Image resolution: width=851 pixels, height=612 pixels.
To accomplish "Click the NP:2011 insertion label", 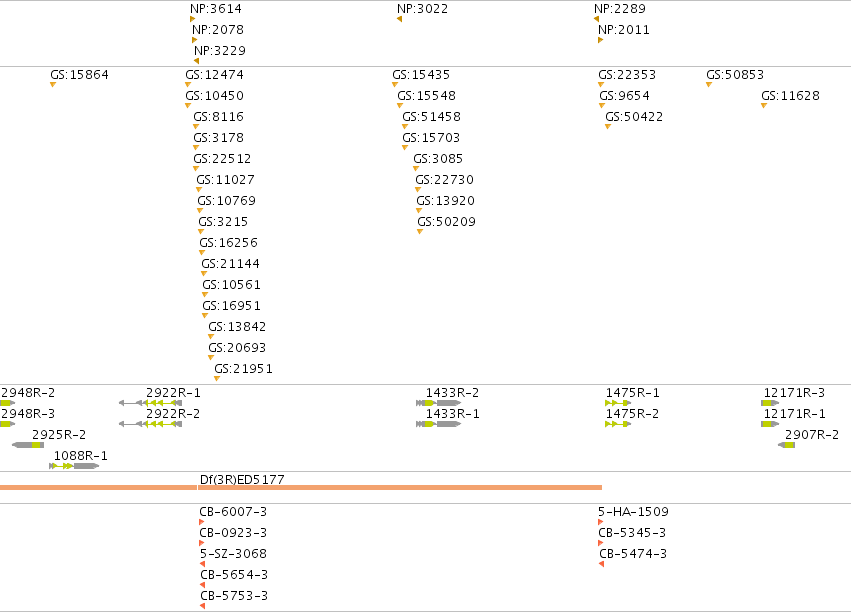I will coord(624,30).
